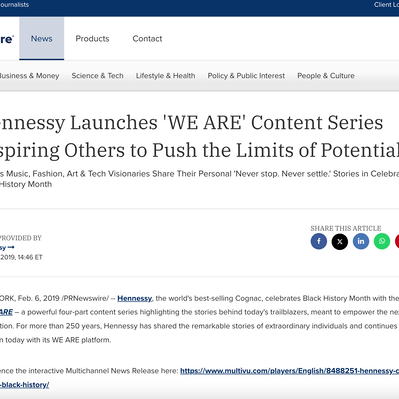Click the PR Newswire logo
Screen dimensions: 399x399
coord(6,39)
